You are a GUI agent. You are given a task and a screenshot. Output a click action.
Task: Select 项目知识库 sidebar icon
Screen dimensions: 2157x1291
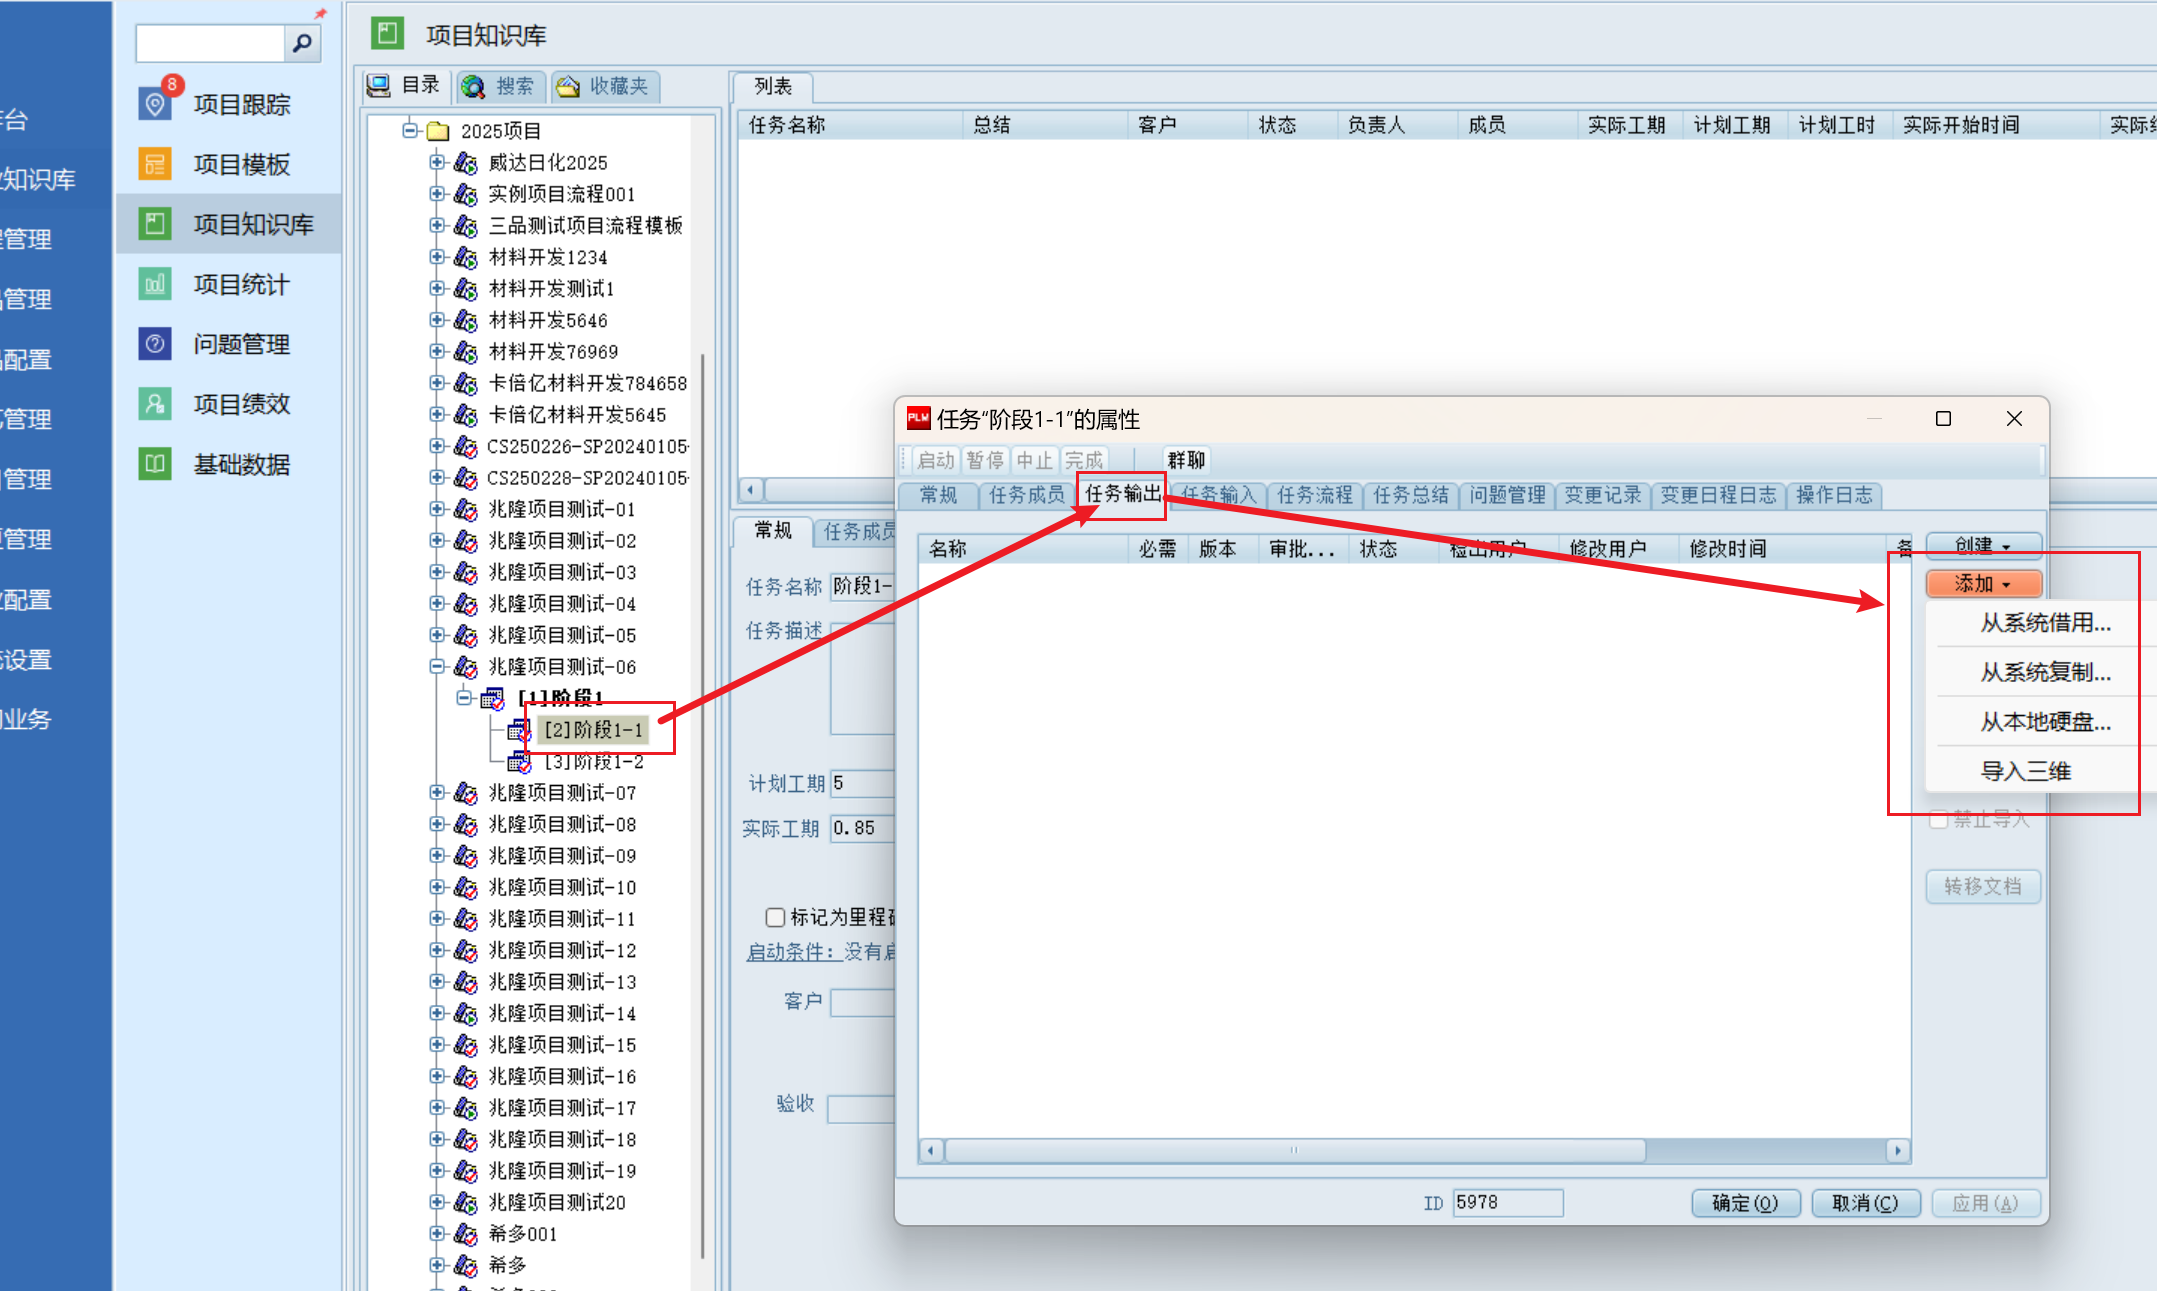155,224
